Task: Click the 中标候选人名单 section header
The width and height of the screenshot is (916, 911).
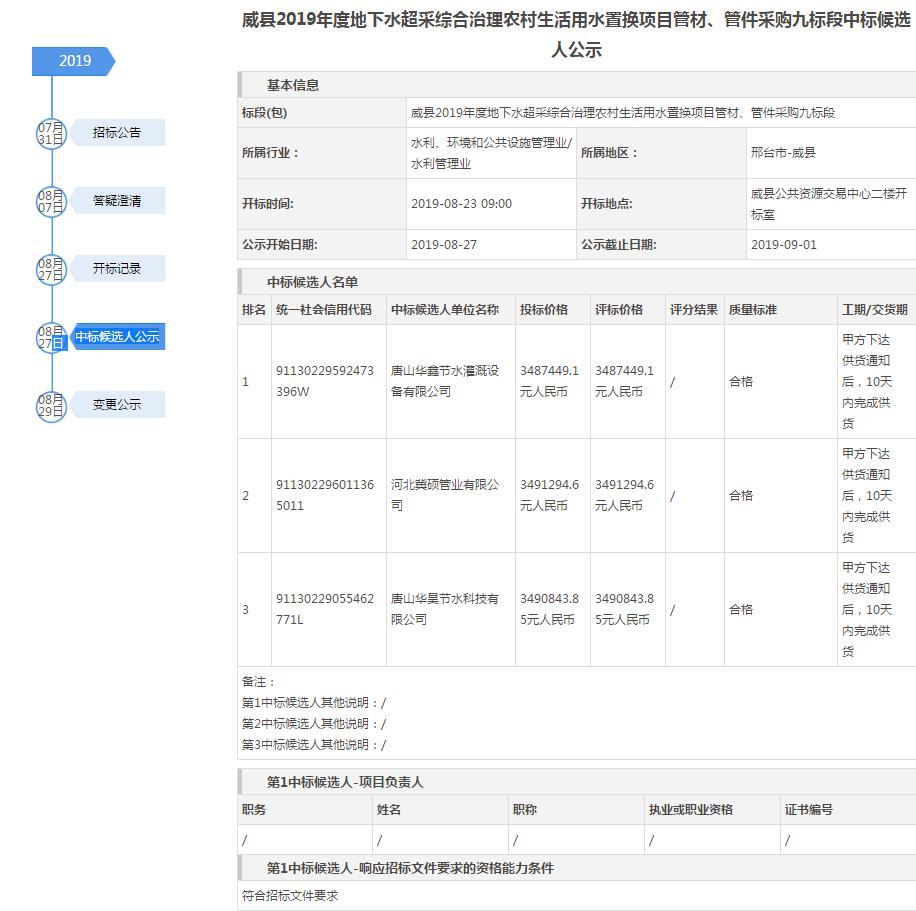Action: 312,283
